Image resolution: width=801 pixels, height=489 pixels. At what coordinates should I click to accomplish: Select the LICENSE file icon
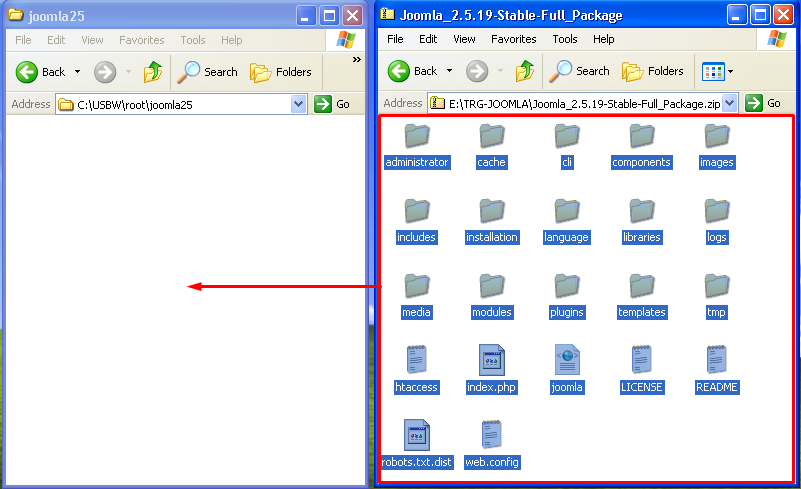coord(642,360)
